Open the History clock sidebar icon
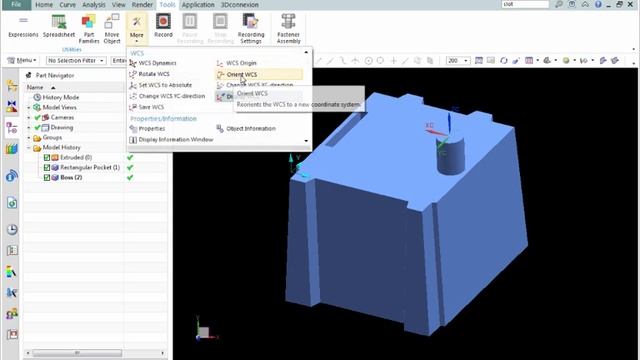Image resolution: width=640 pixels, height=360 pixels. point(11,229)
